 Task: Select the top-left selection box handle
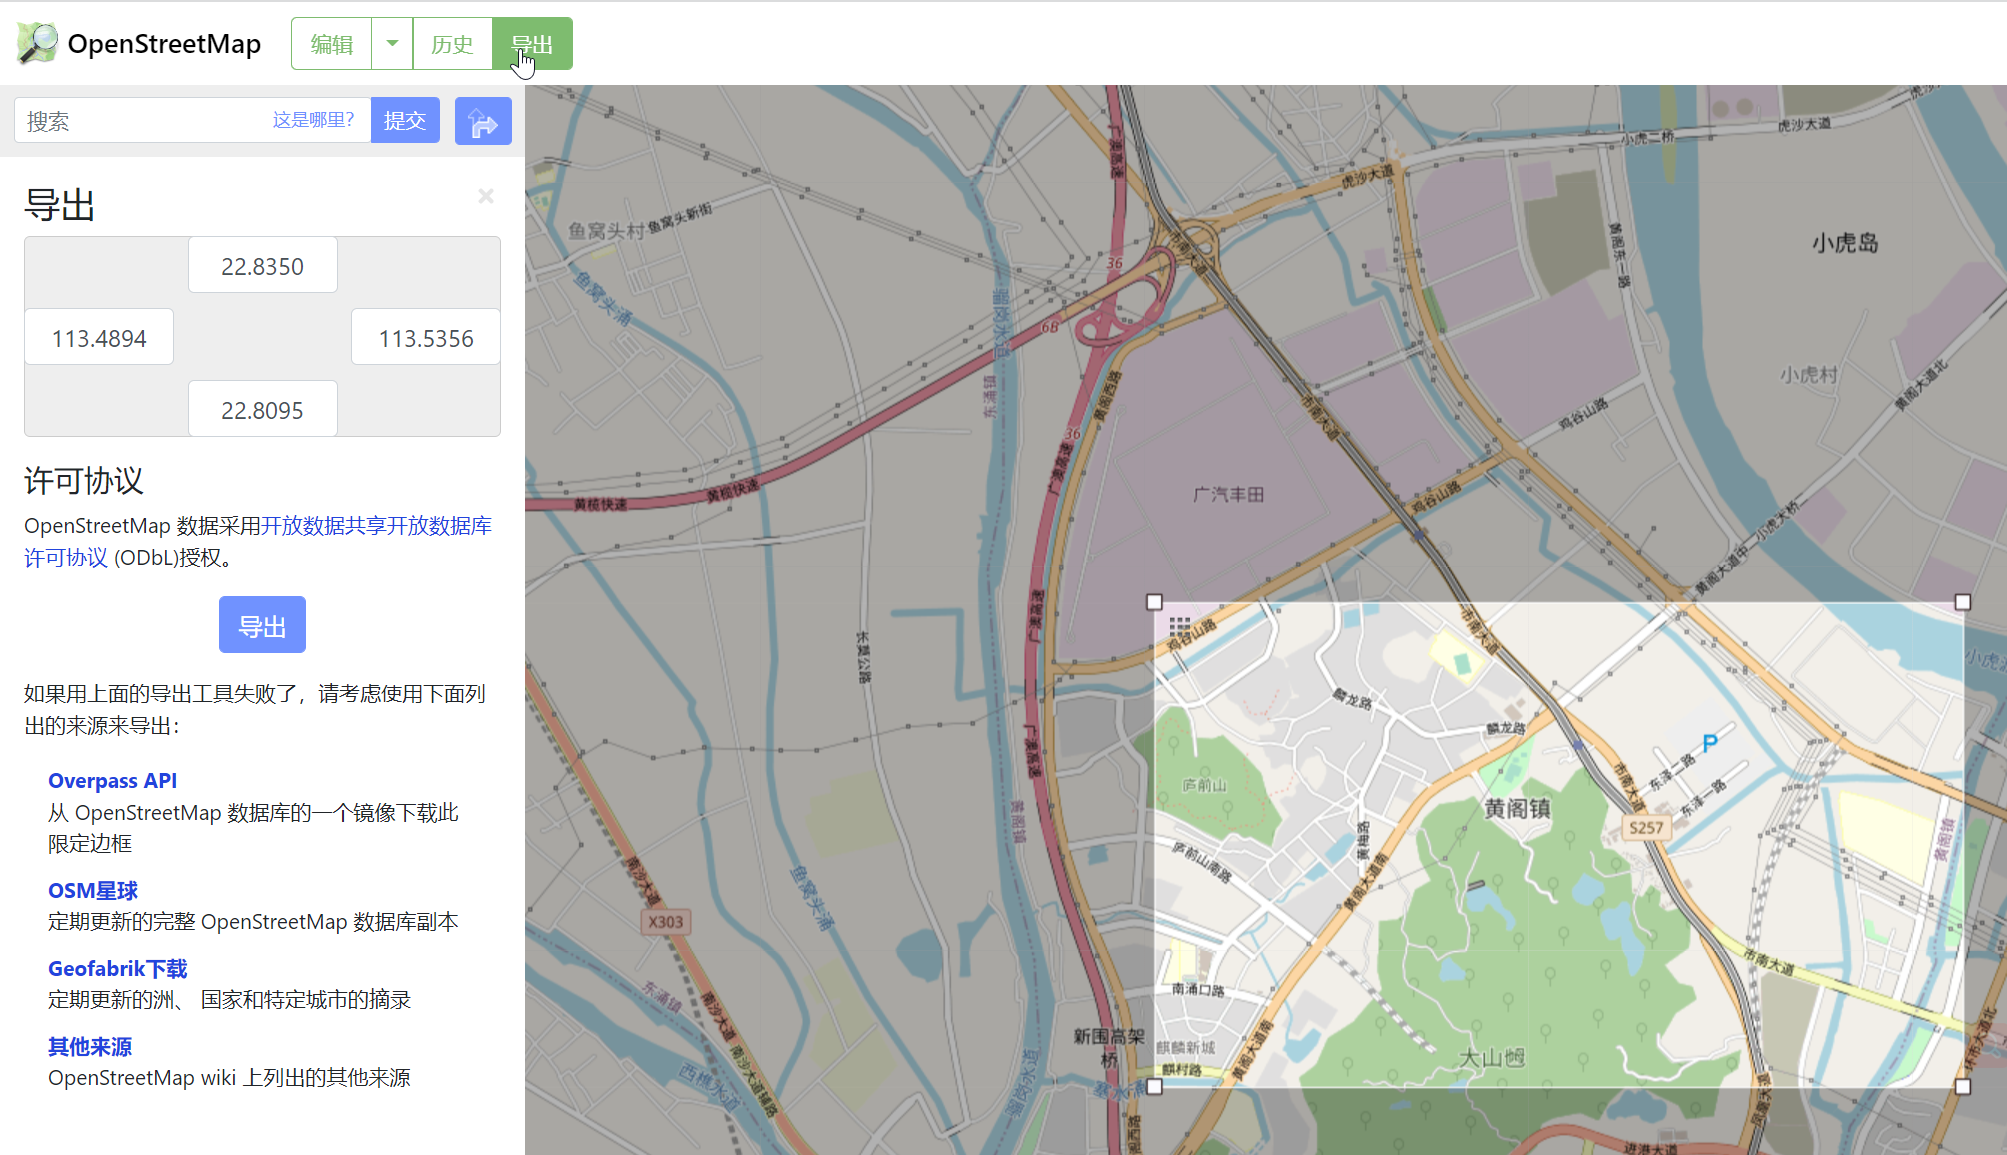pyautogui.click(x=1154, y=602)
